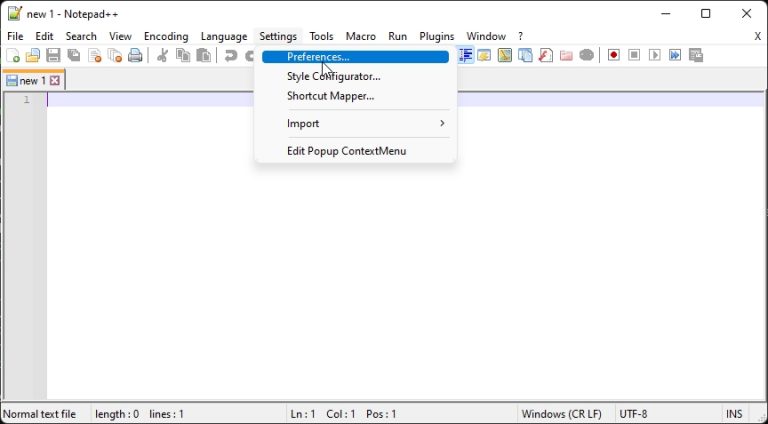This screenshot has width=768, height=424.
Task: Open the Run menu
Action: click(x=397, y=36)
